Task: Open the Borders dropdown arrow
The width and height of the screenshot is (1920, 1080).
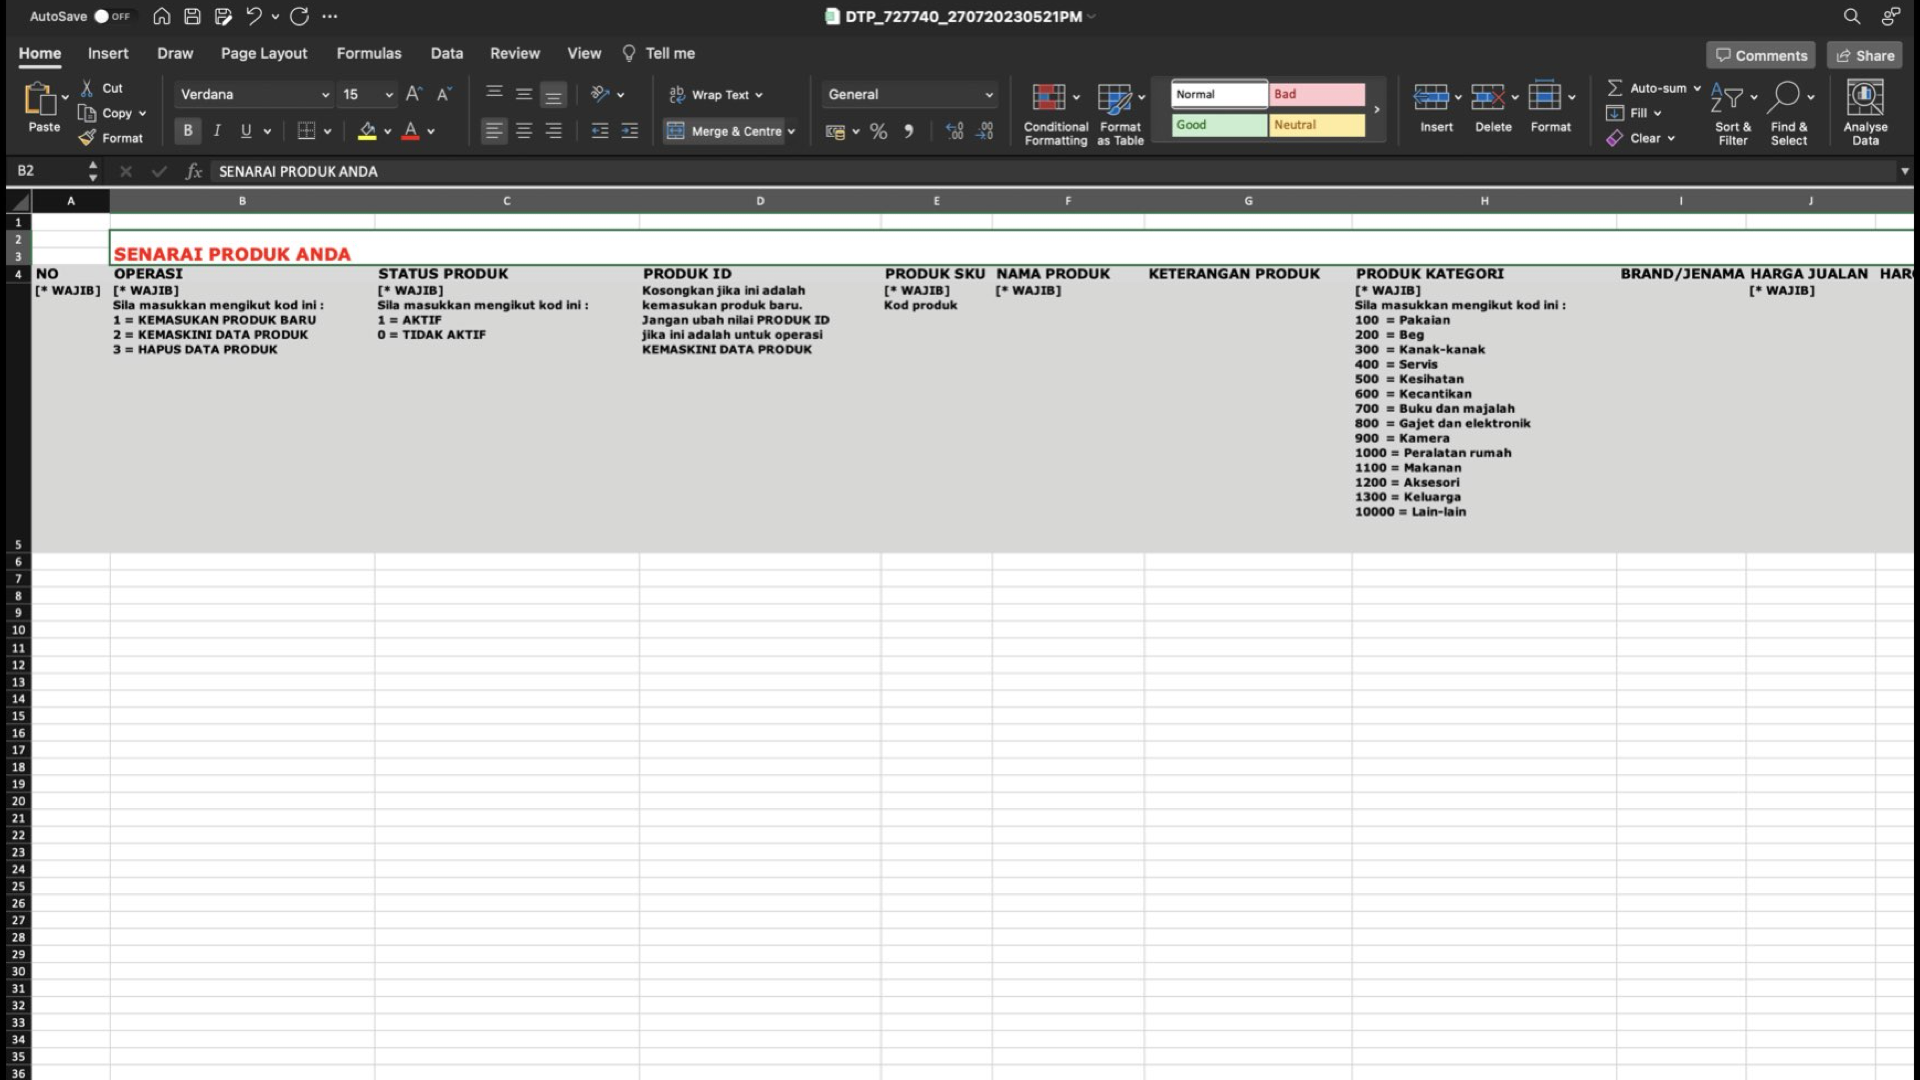Action: (x=327, y=131)
